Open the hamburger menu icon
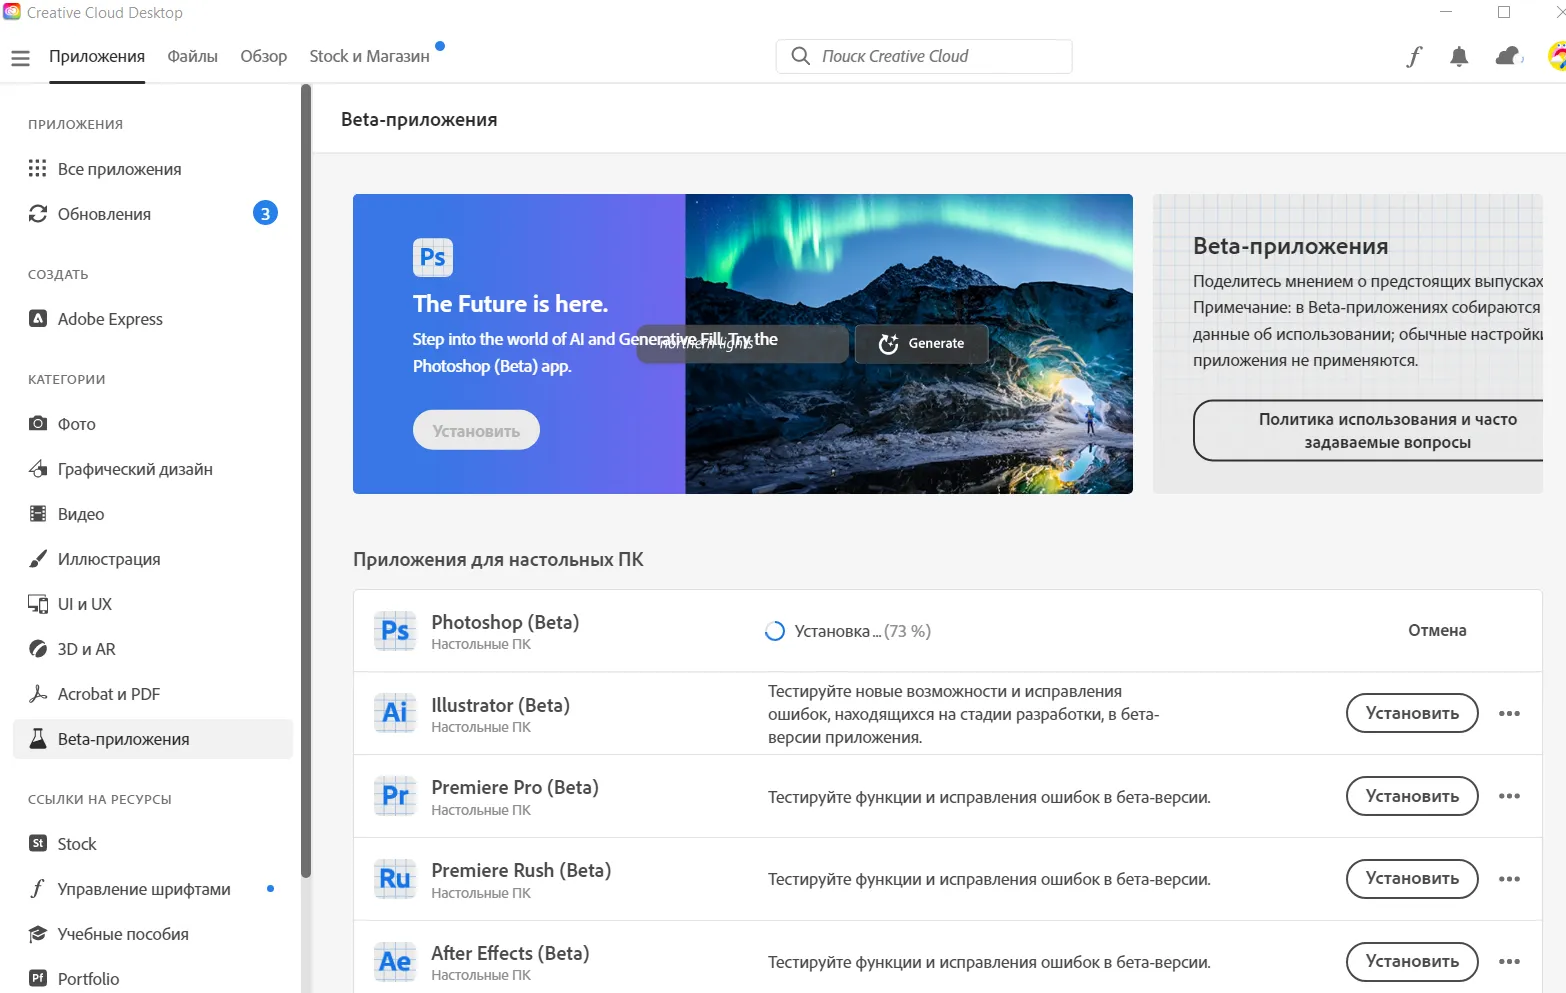The width and height of the screenshot is (1566, 993). [20, 58]
